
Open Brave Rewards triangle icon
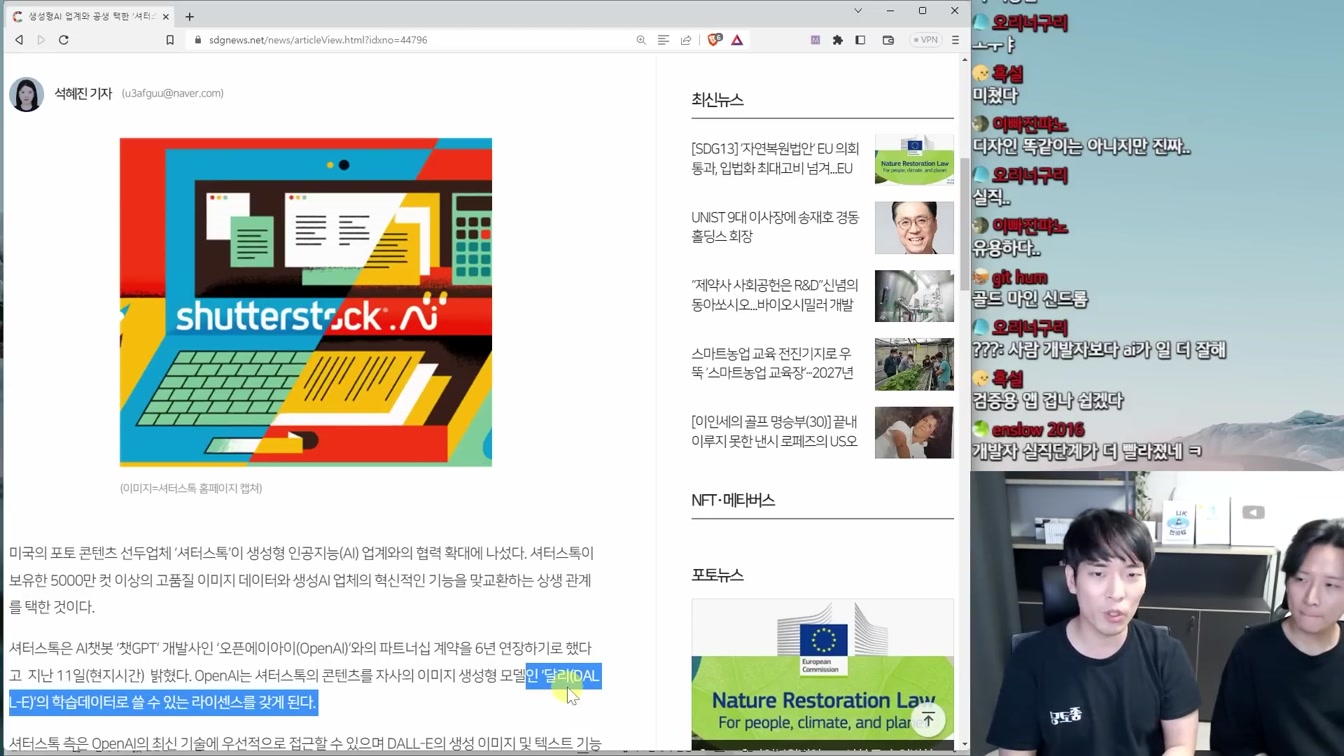tap(737, 40)
